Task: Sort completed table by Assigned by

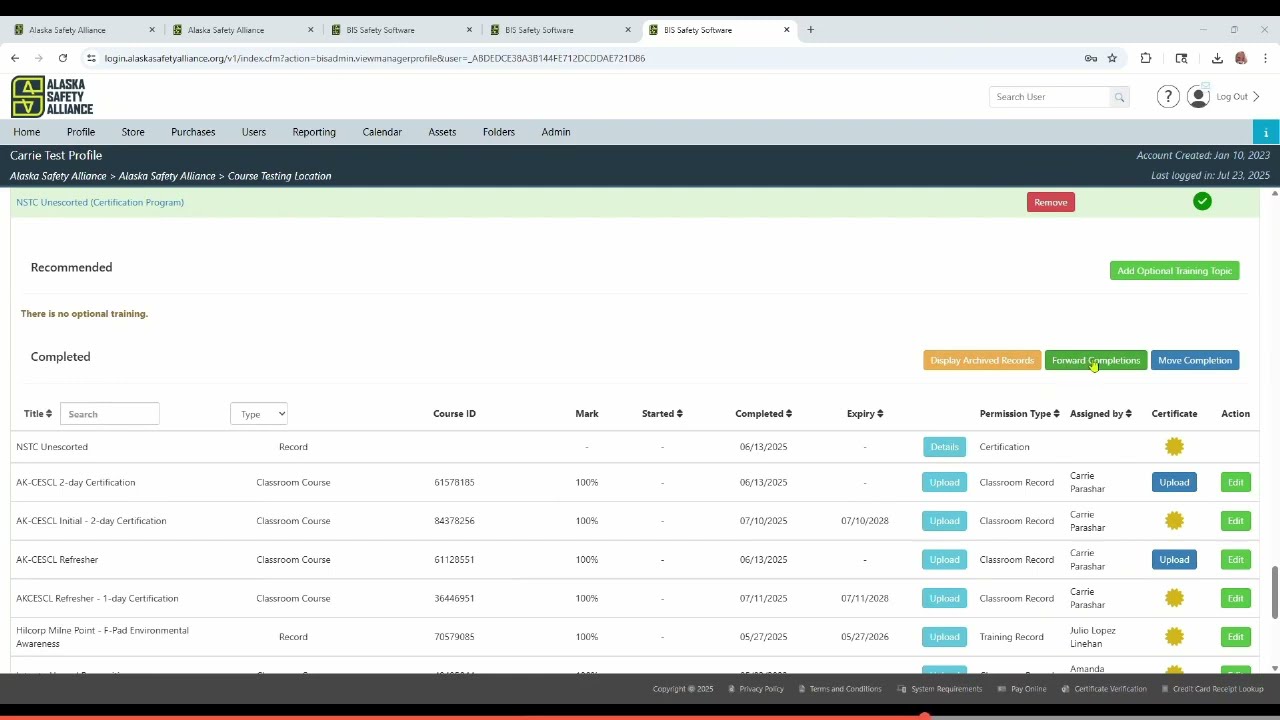Action: tap(1100, 414)
